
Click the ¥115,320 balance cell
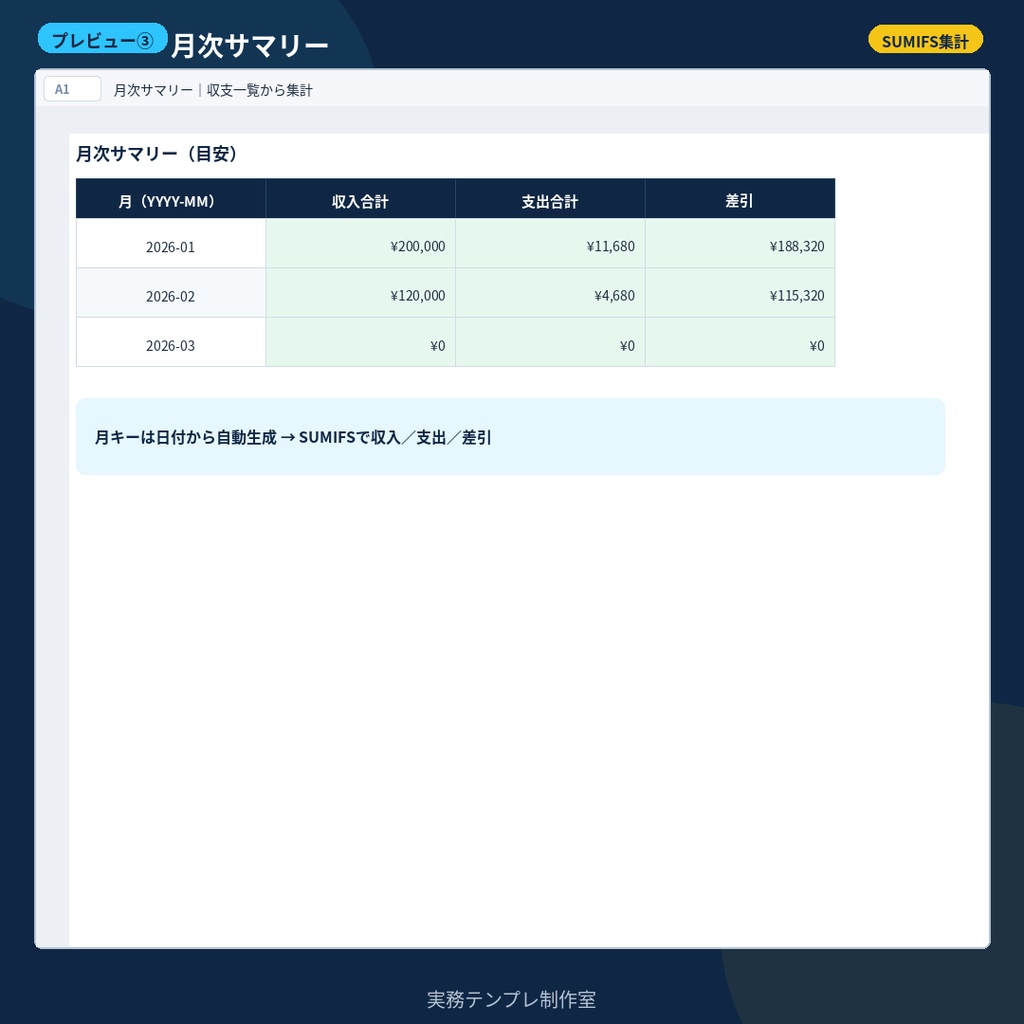click(x=740, y=293)
